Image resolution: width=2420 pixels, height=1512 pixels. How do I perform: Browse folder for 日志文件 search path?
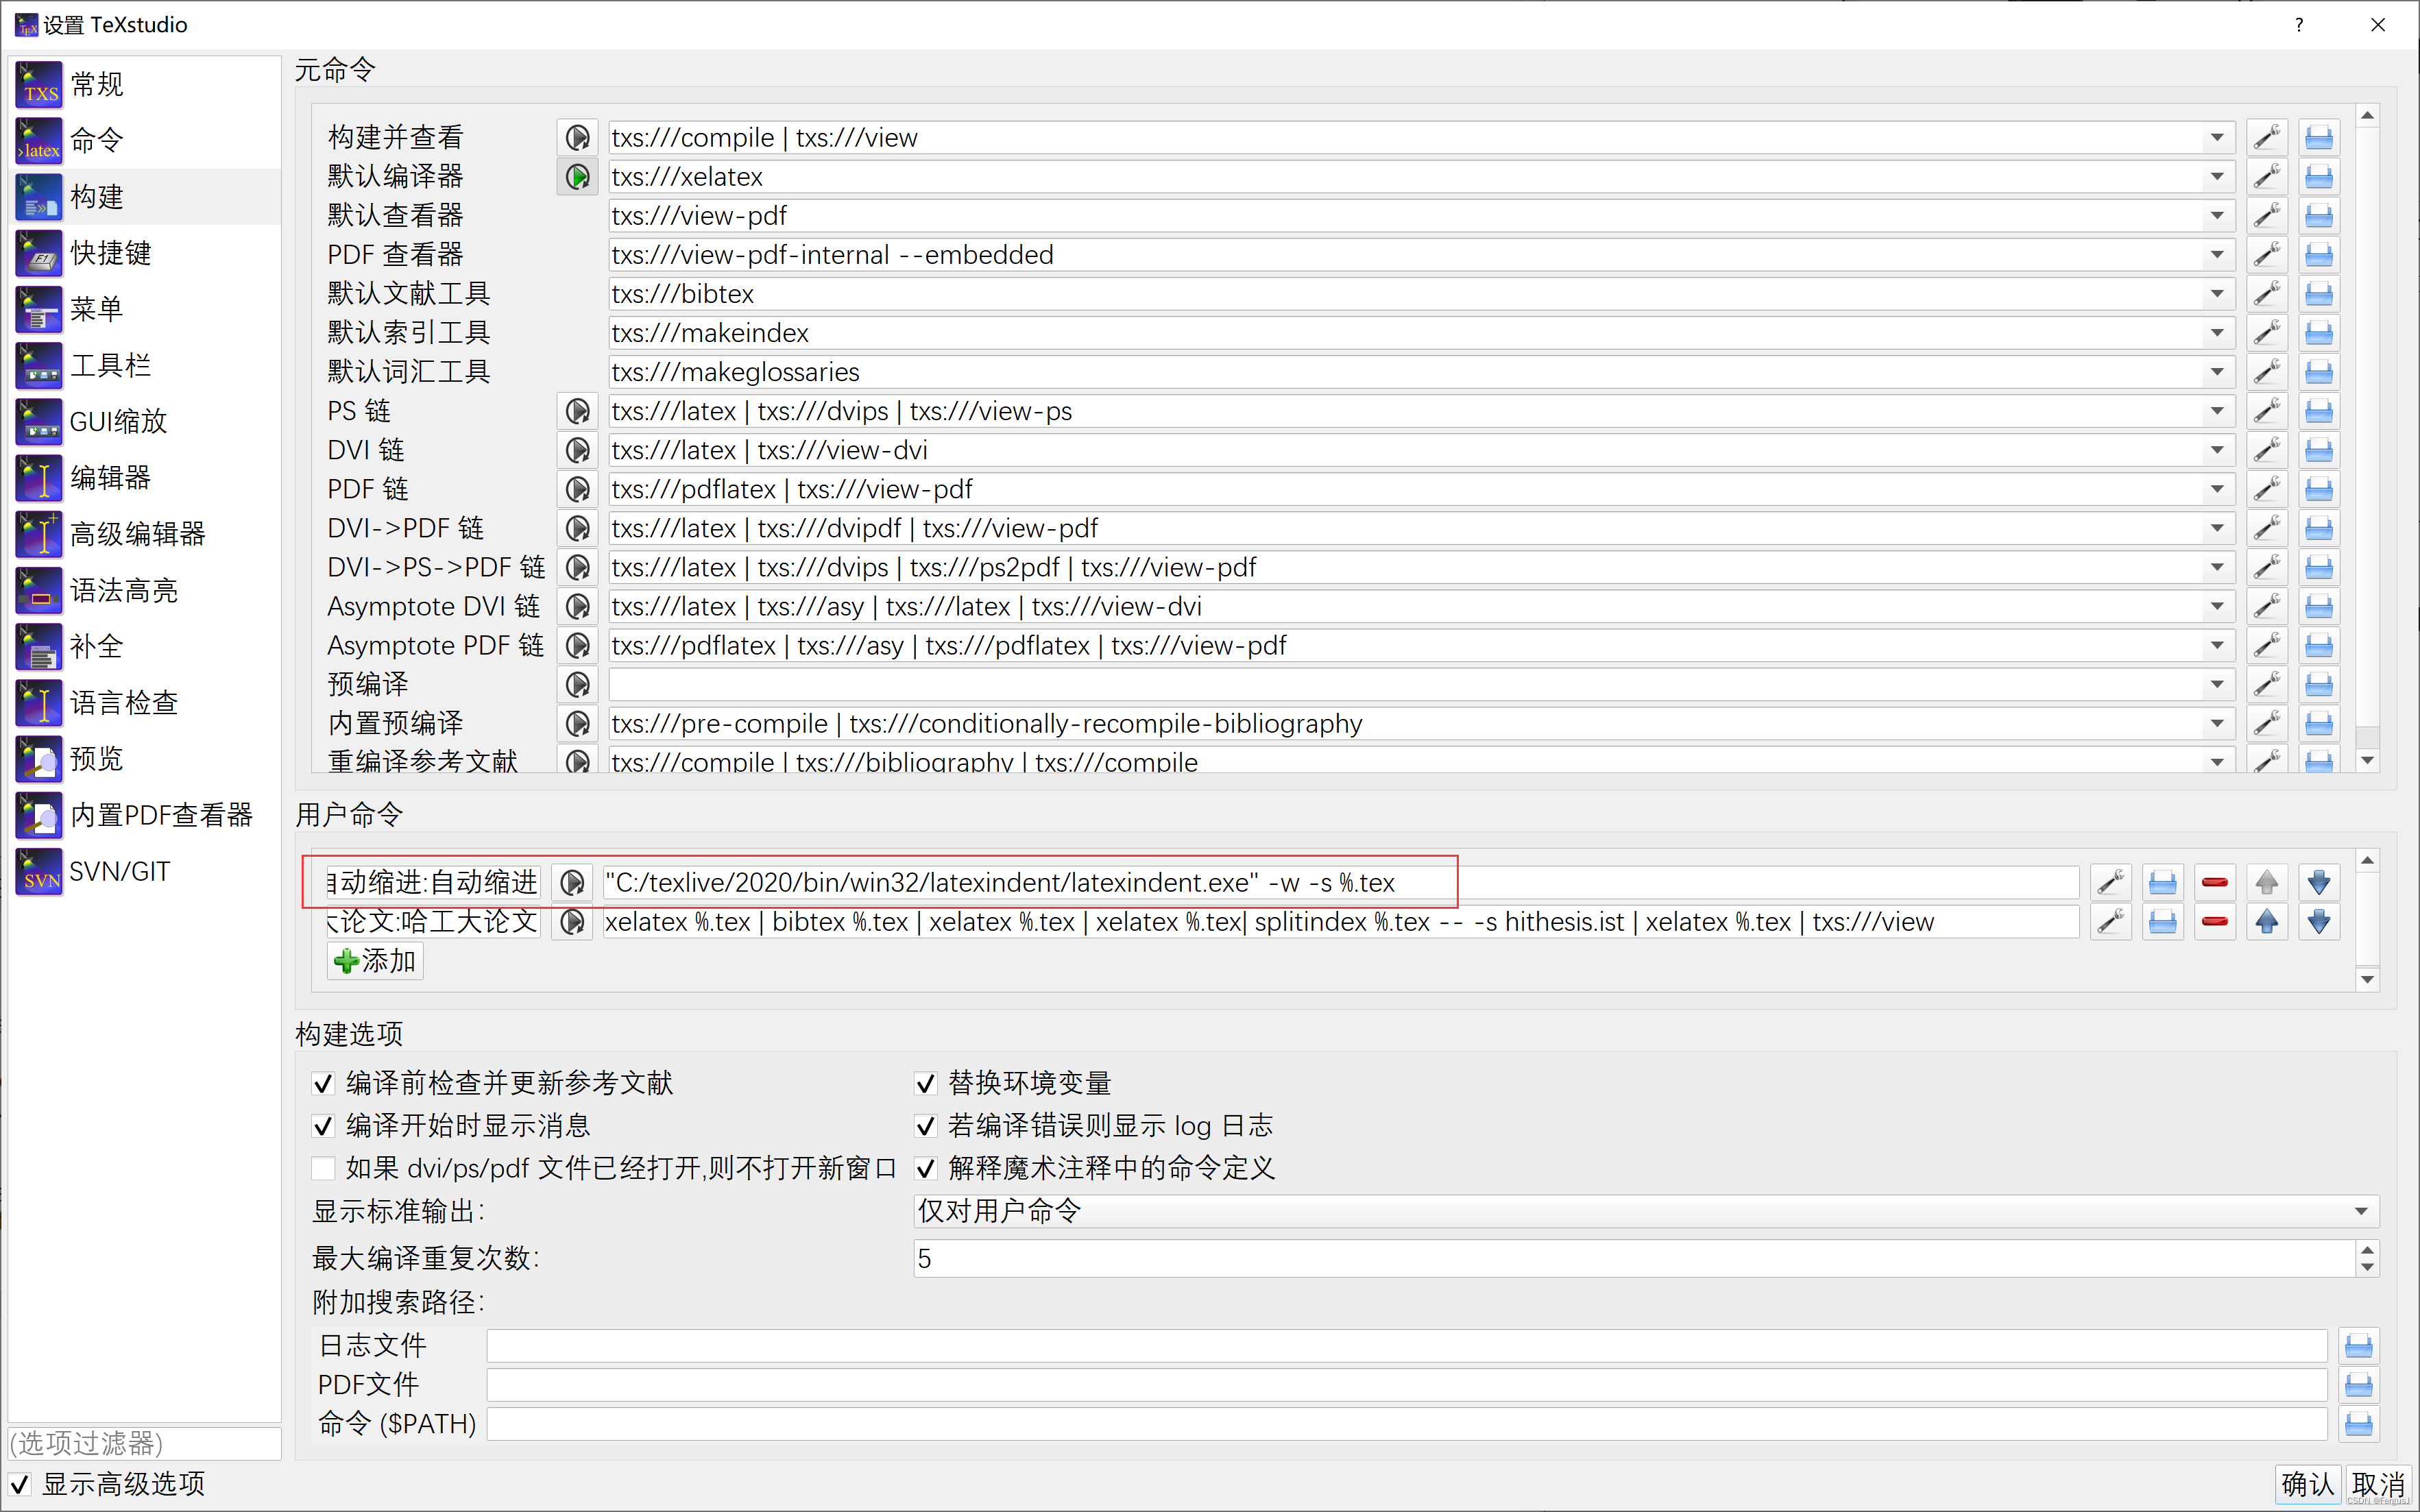click(x=2358, y=1346)
